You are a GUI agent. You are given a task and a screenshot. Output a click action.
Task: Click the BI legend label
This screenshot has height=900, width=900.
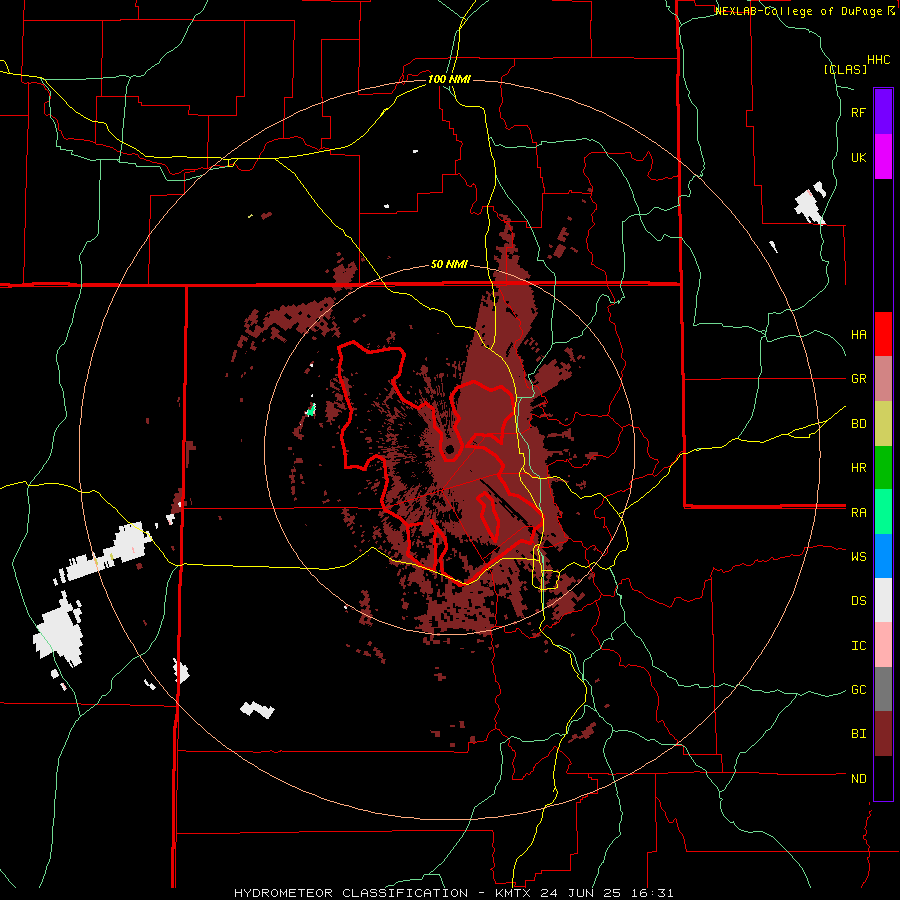click(858, 734)
